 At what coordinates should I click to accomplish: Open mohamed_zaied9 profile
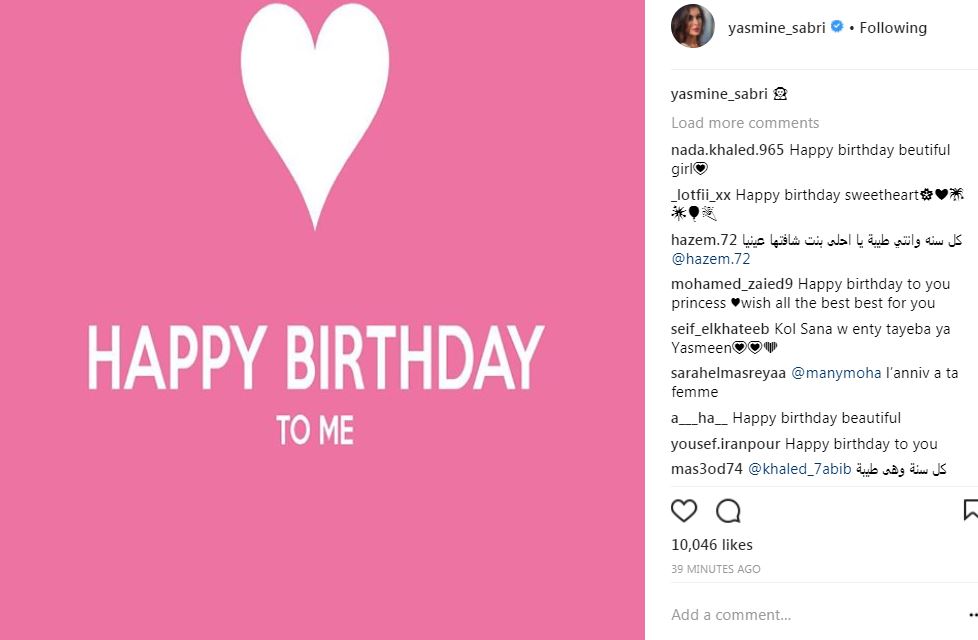tap(732, 284)
